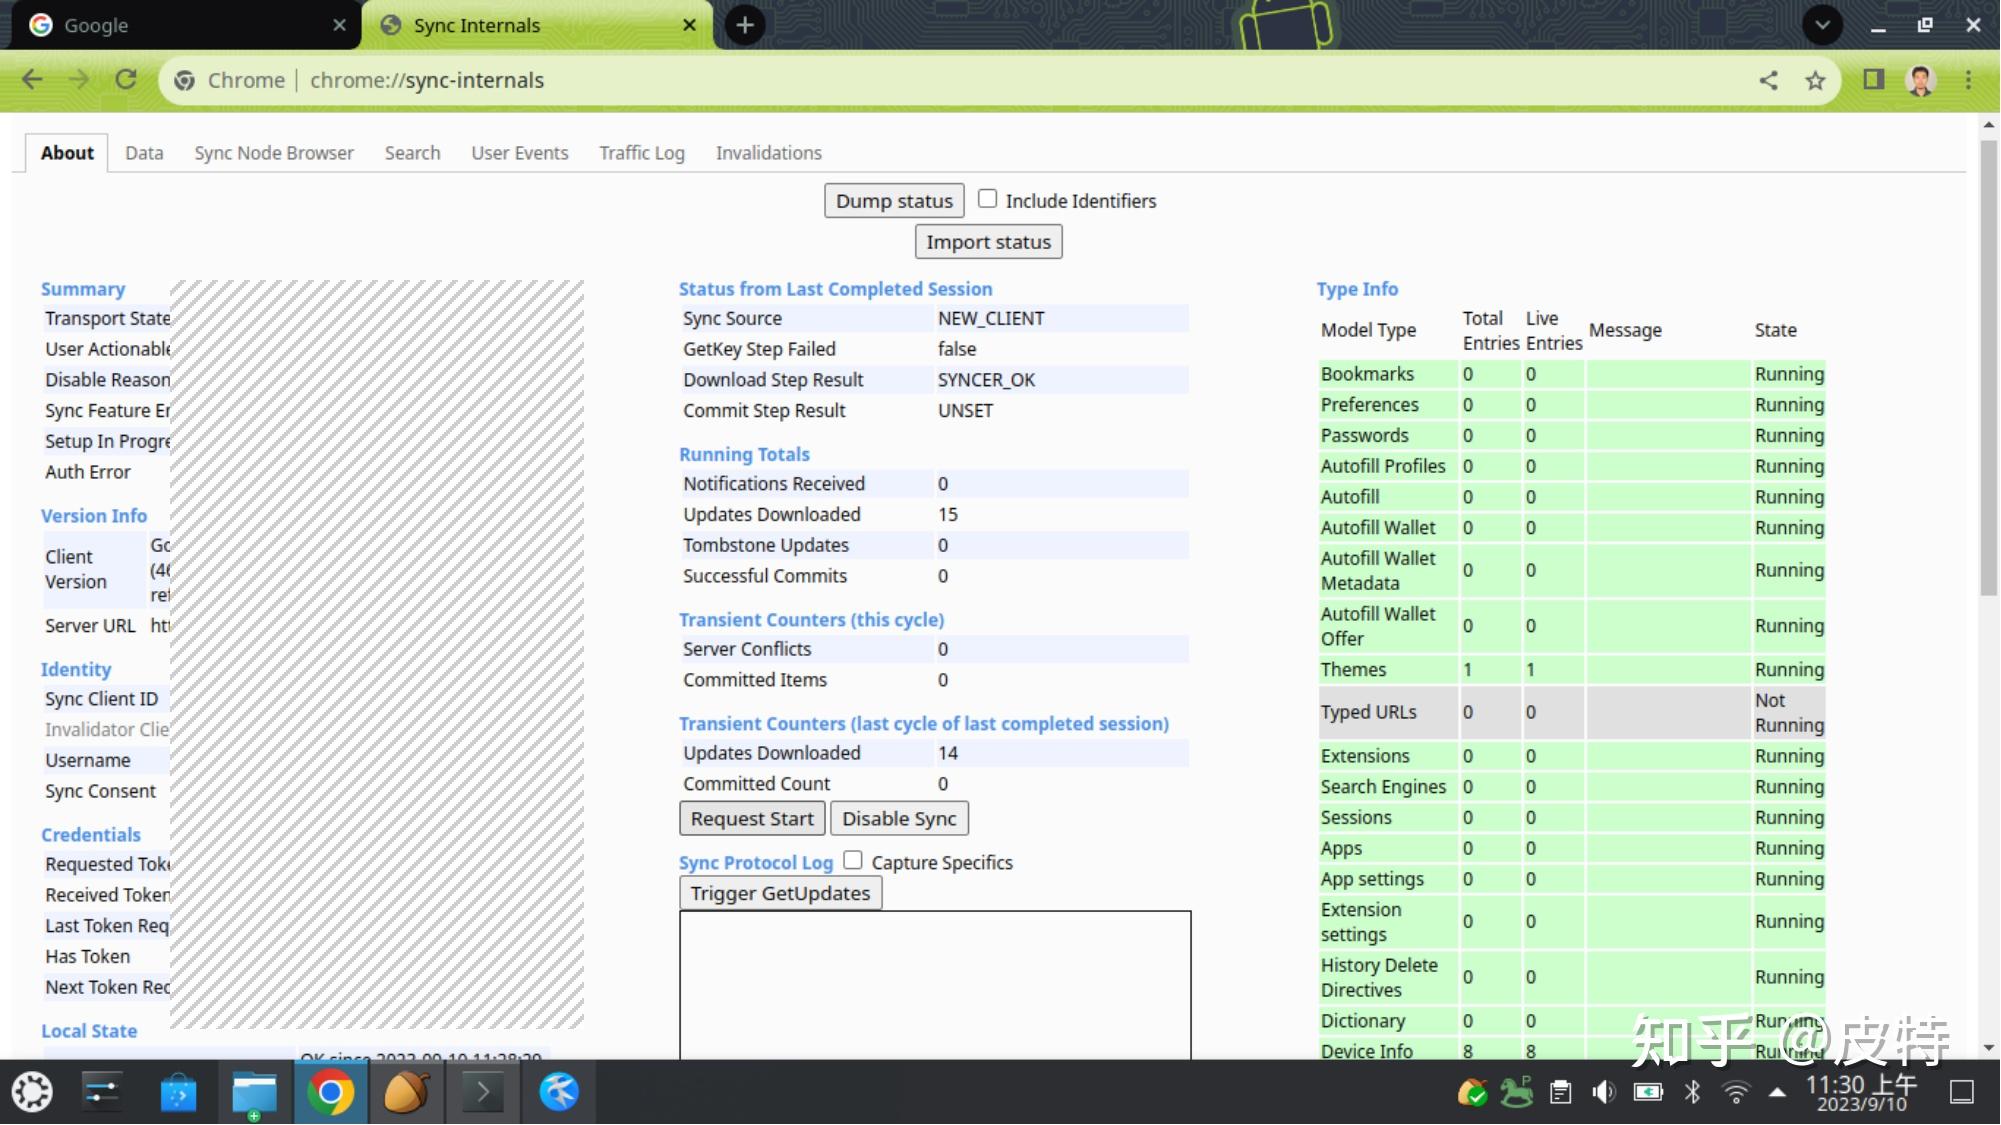2001x1125 pixels.
Task: Click the battery tray icon
Action: point(1648,1092)
